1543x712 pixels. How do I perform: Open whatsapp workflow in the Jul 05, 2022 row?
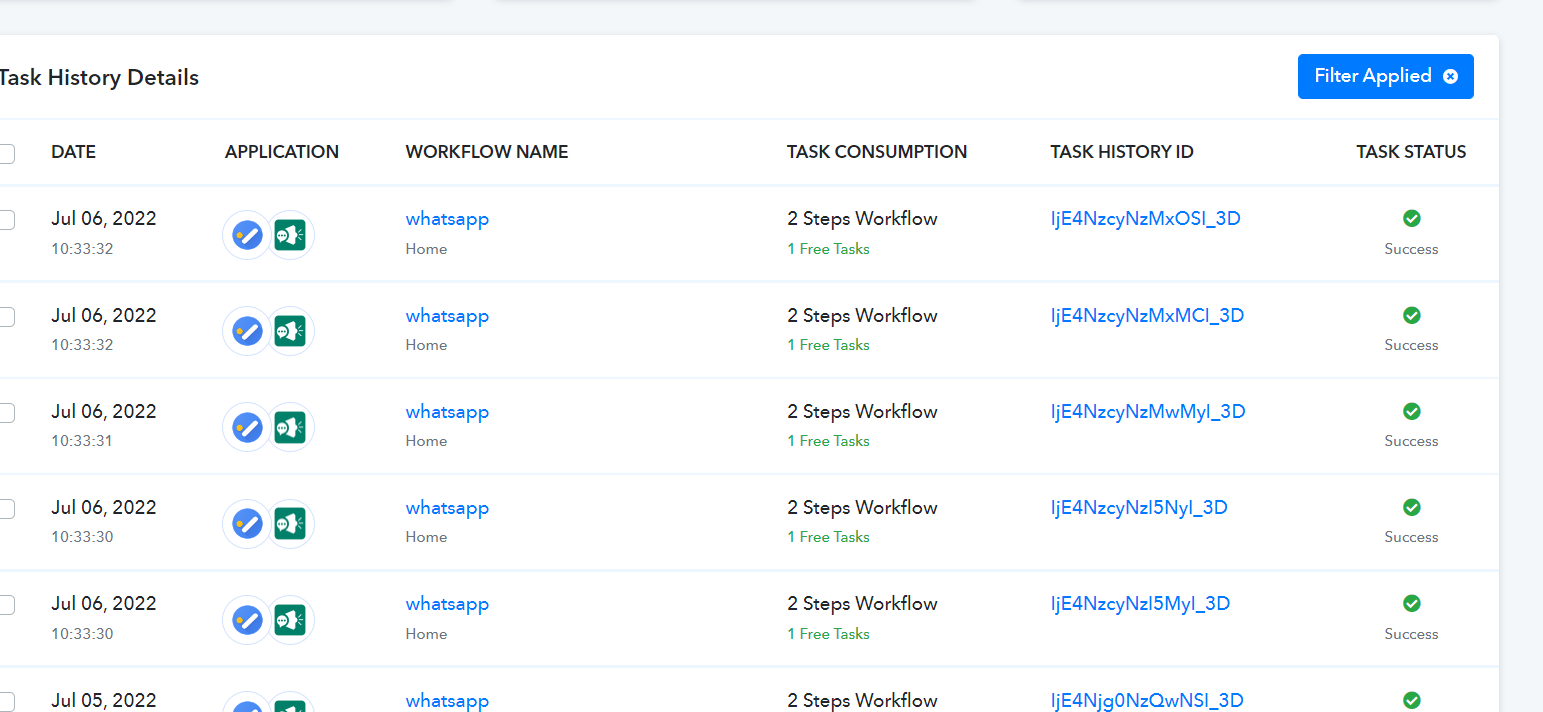pyautogui.click(x=447, y=700)
